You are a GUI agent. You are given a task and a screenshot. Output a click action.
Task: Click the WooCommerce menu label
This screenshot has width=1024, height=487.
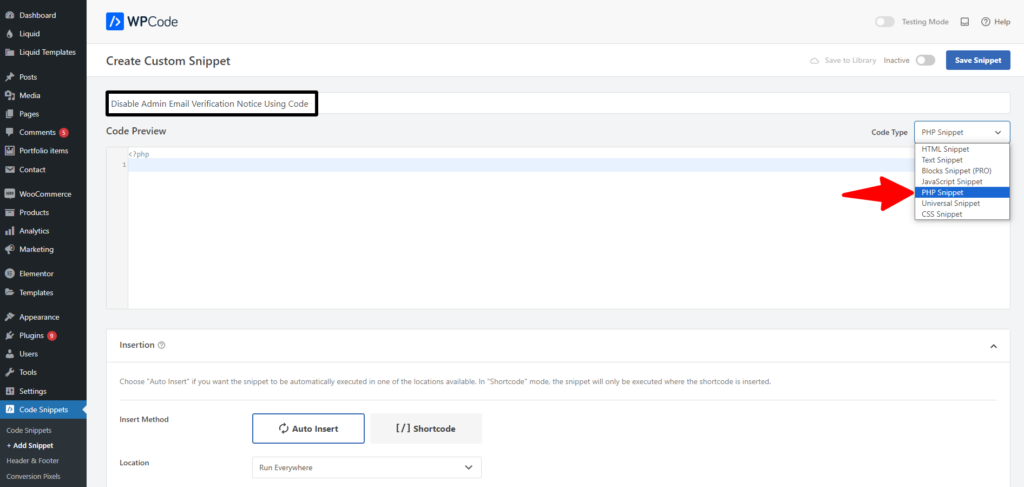45,194
